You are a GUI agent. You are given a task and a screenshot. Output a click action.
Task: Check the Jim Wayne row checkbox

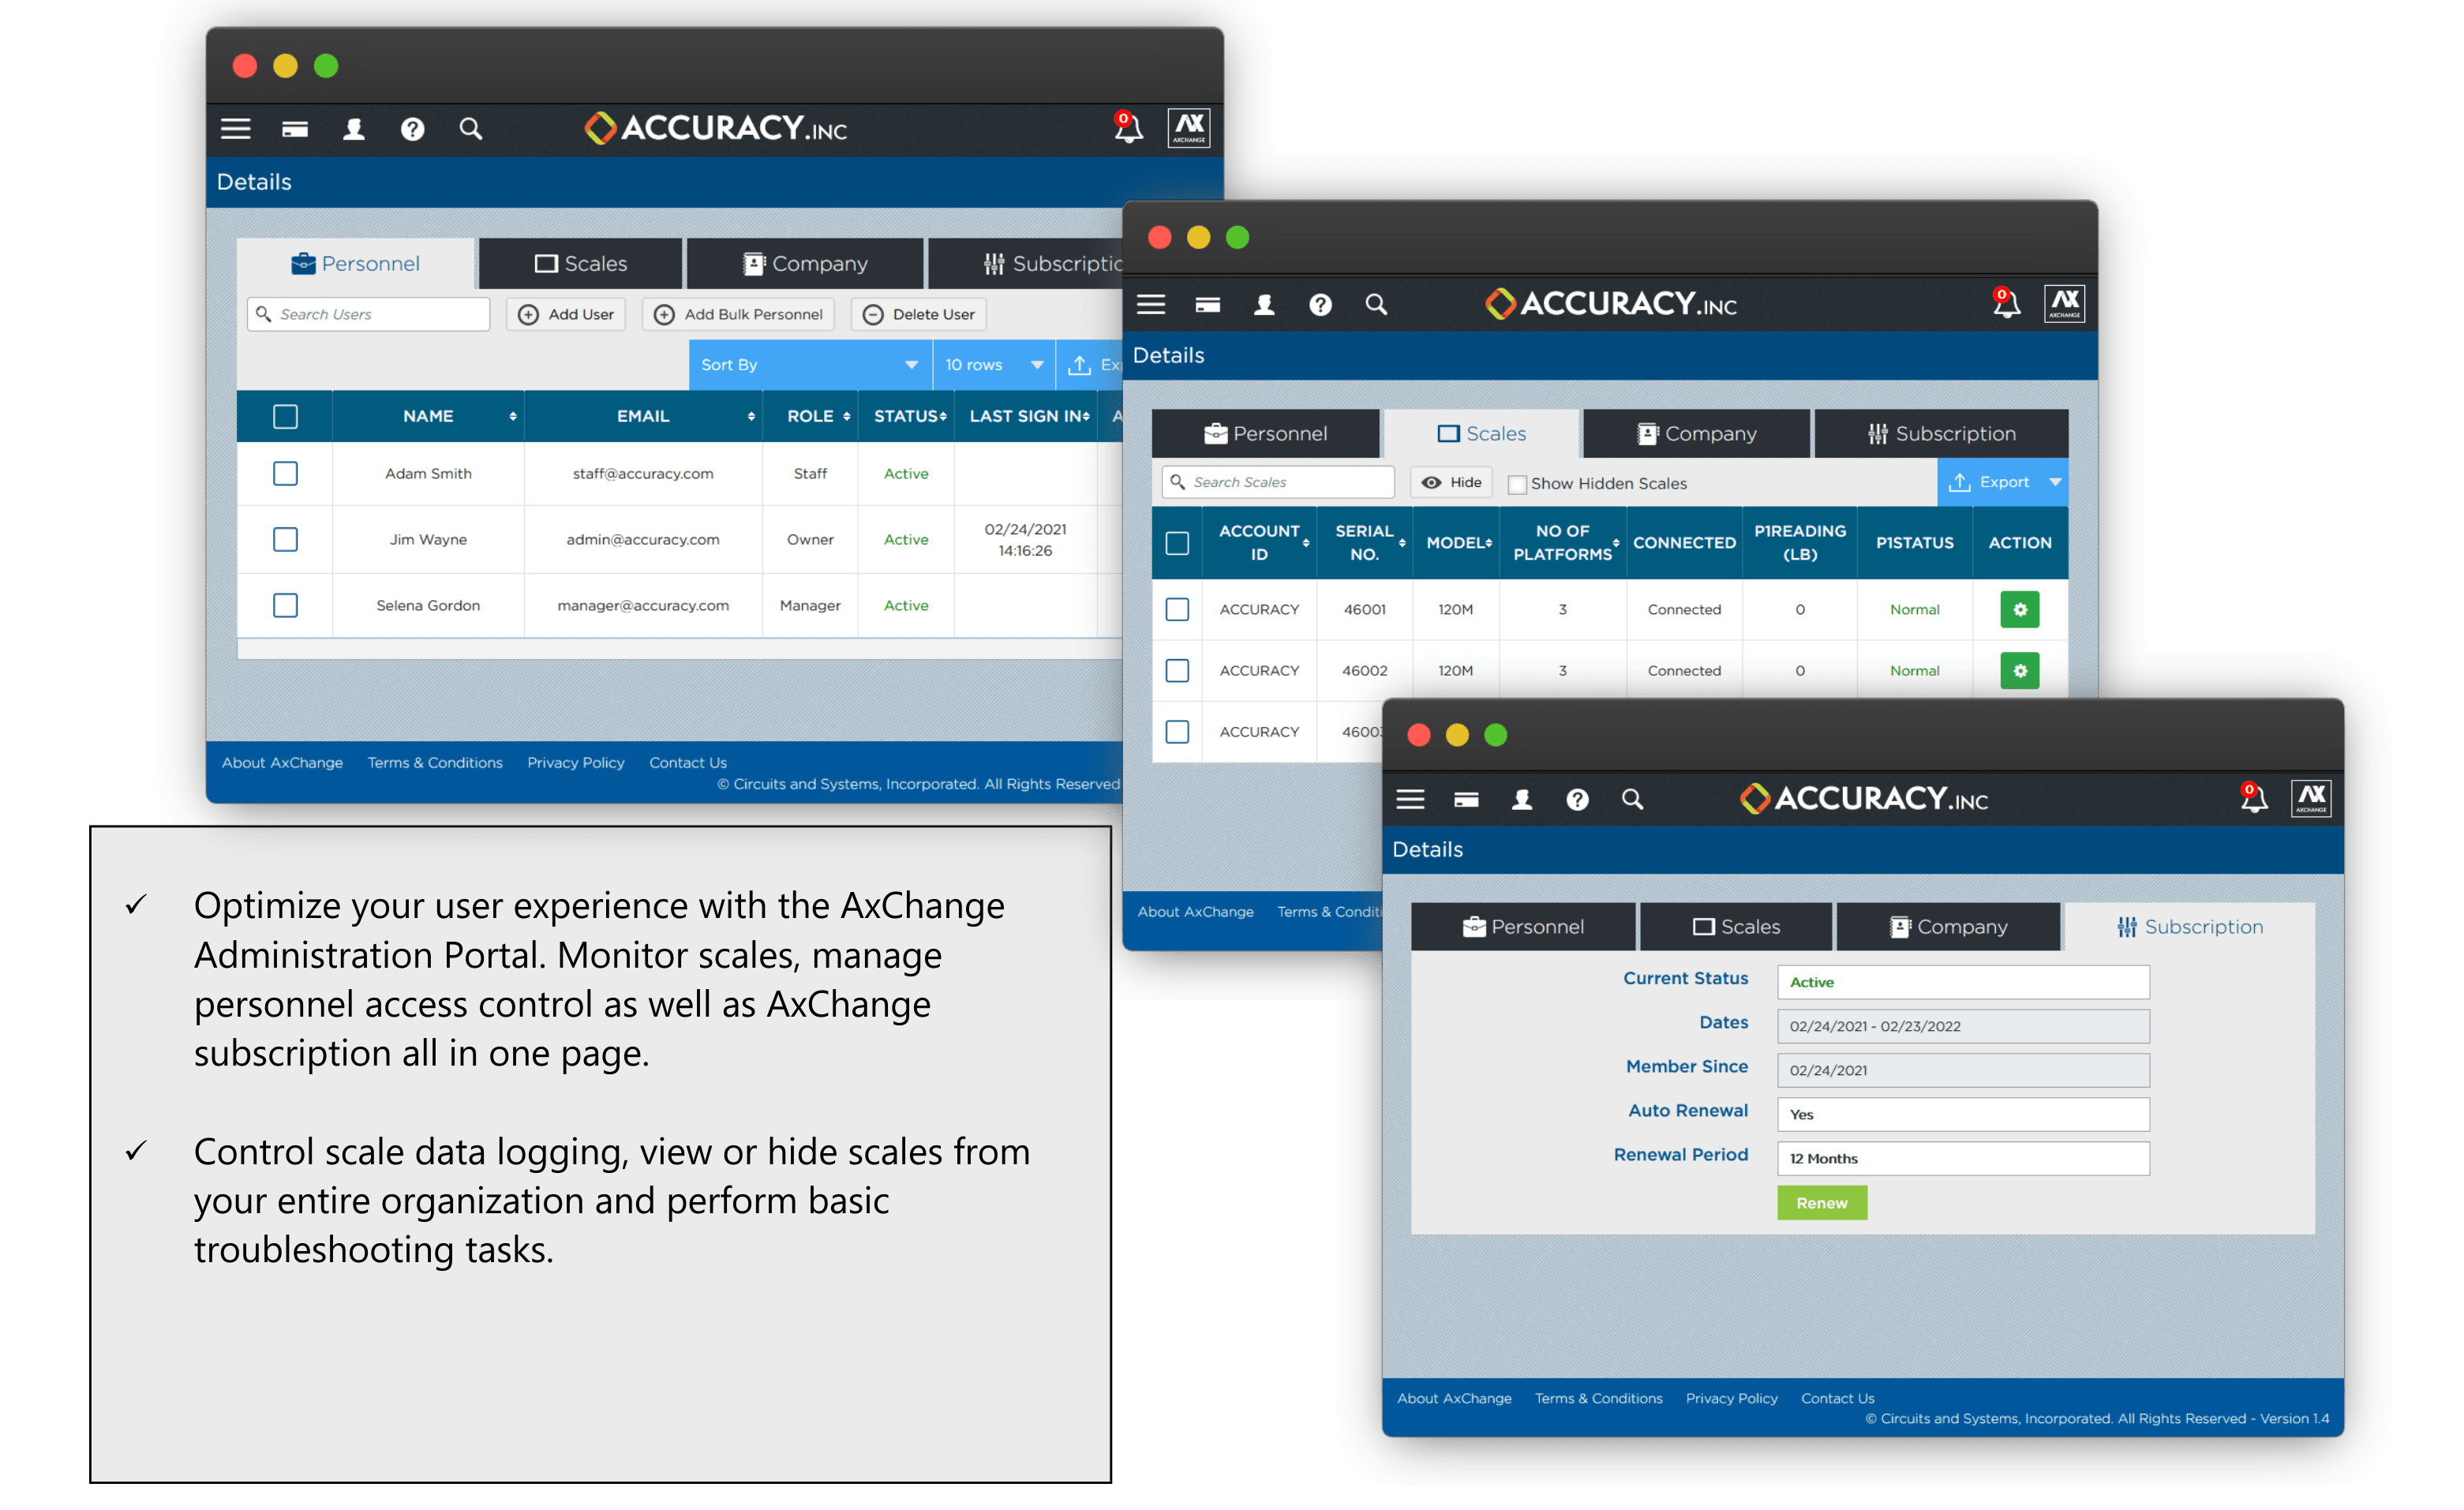point(285,539)
